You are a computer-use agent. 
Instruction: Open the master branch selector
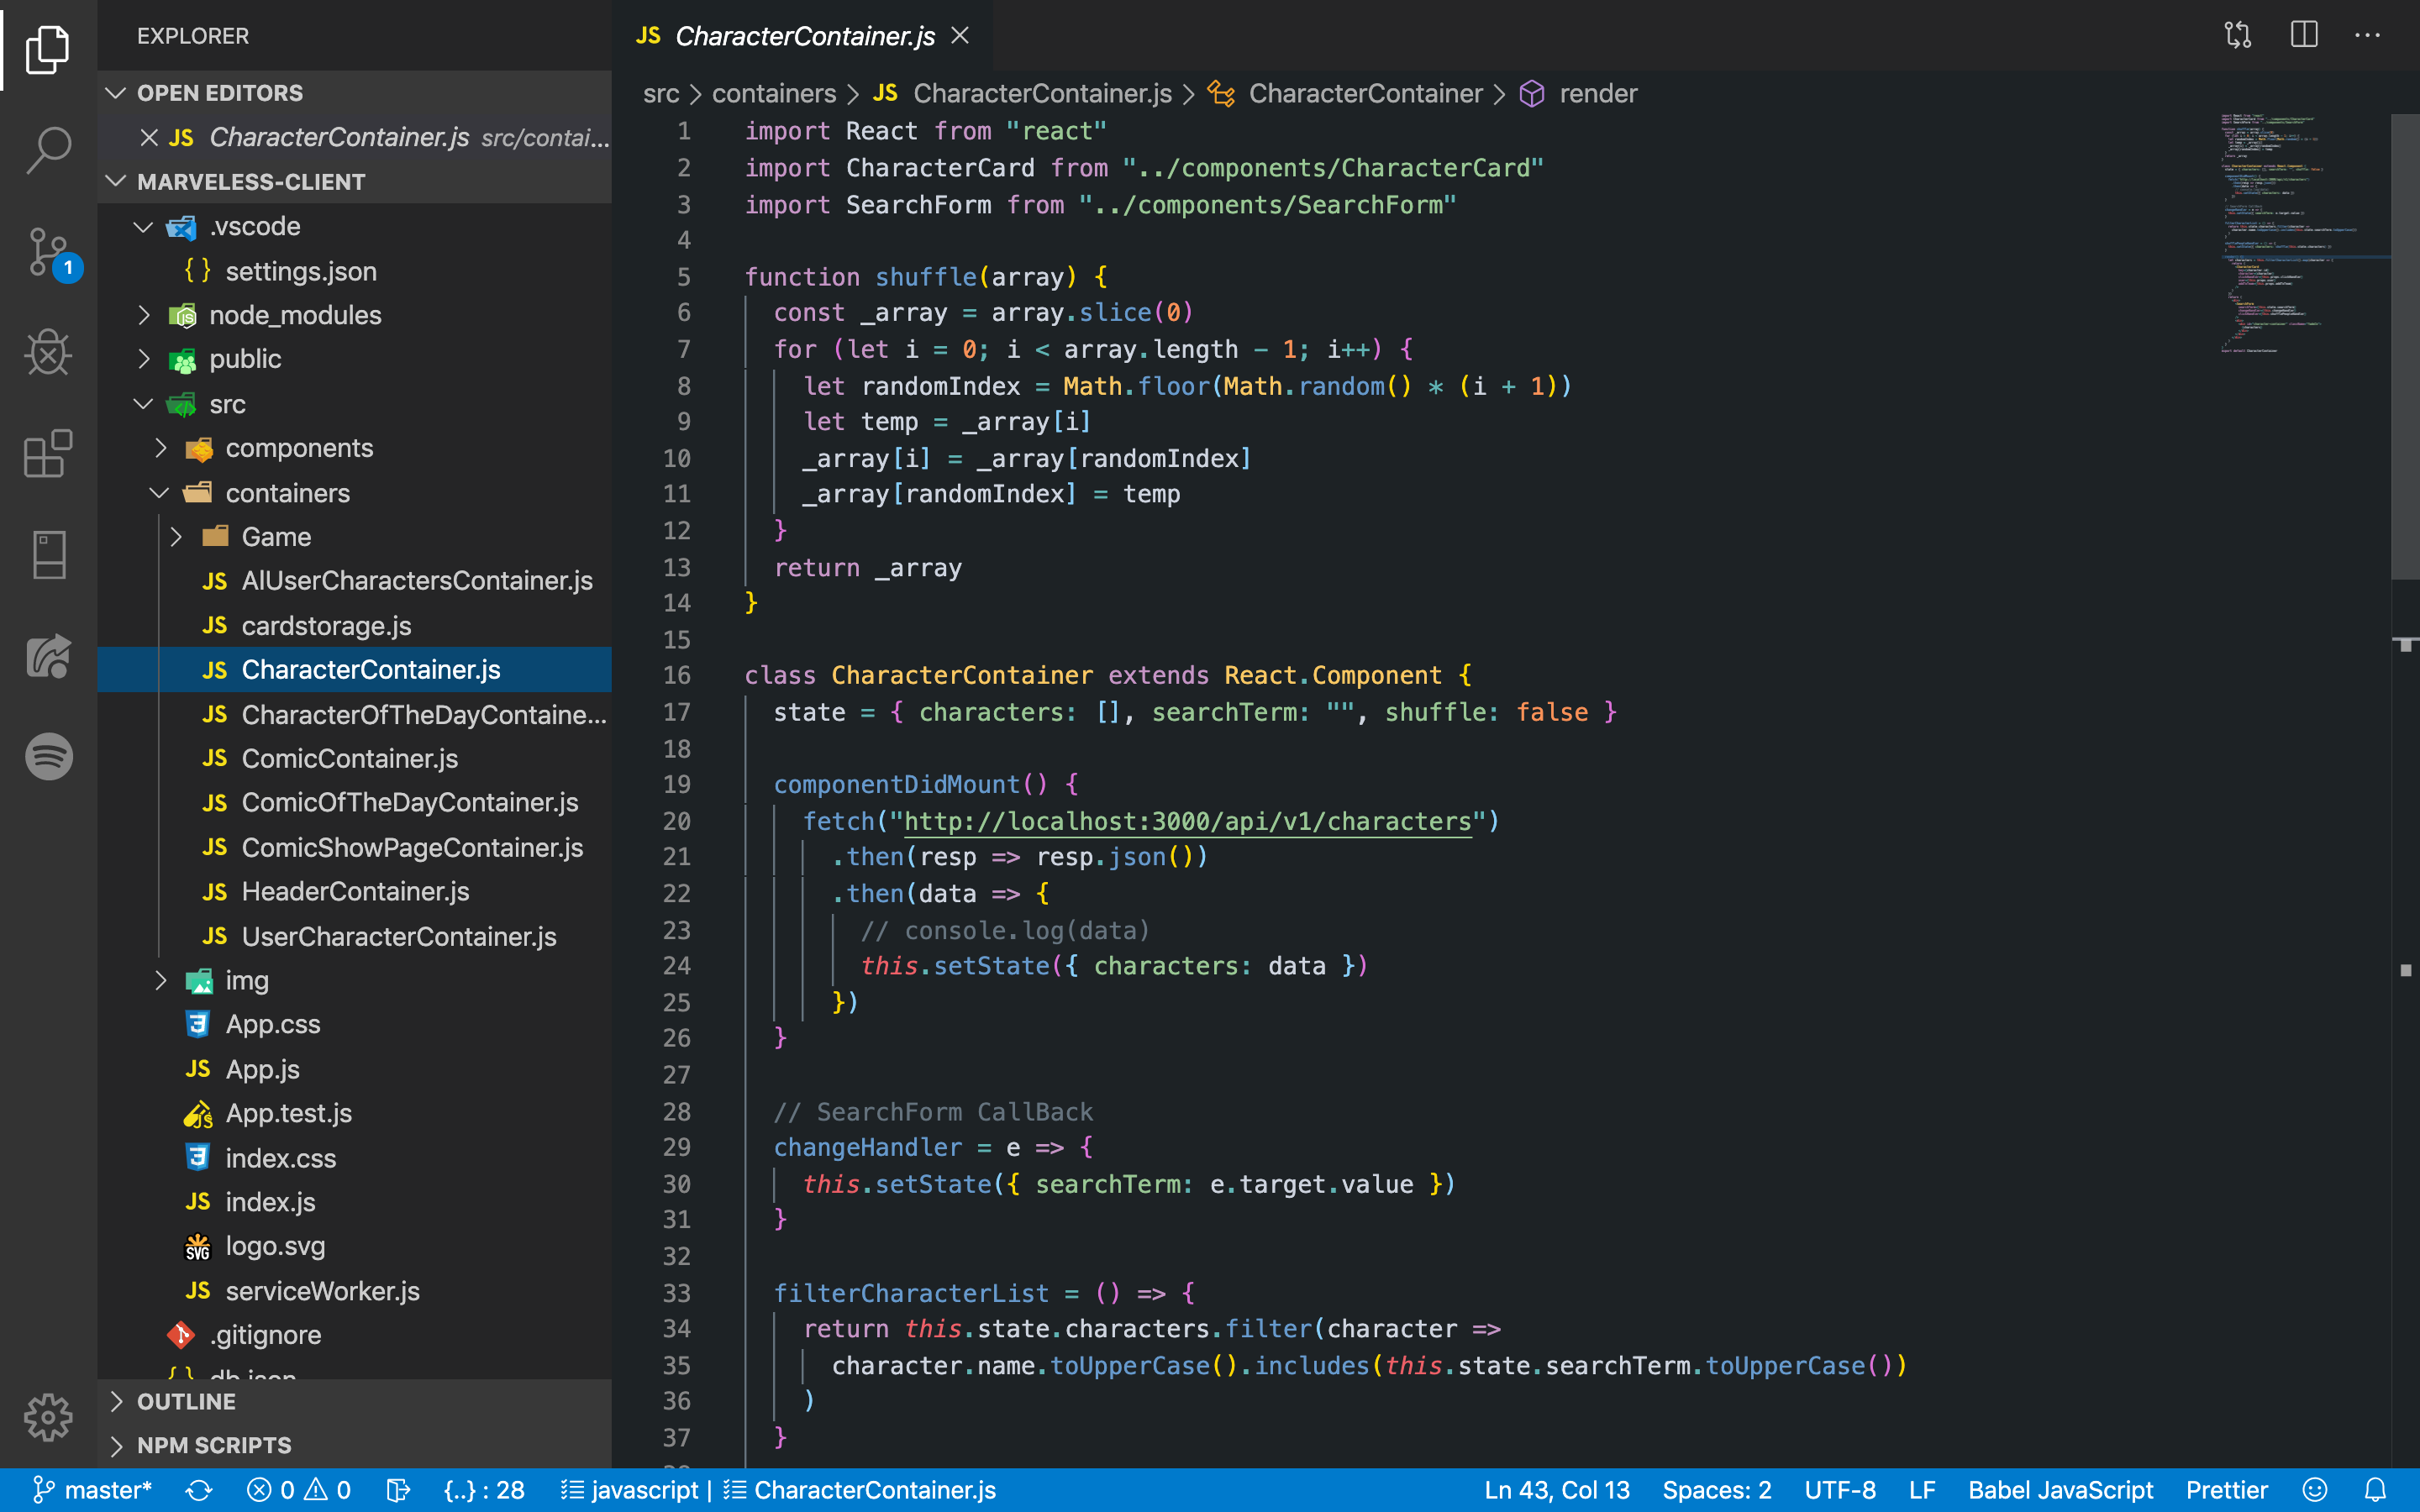coord(92,1490)
